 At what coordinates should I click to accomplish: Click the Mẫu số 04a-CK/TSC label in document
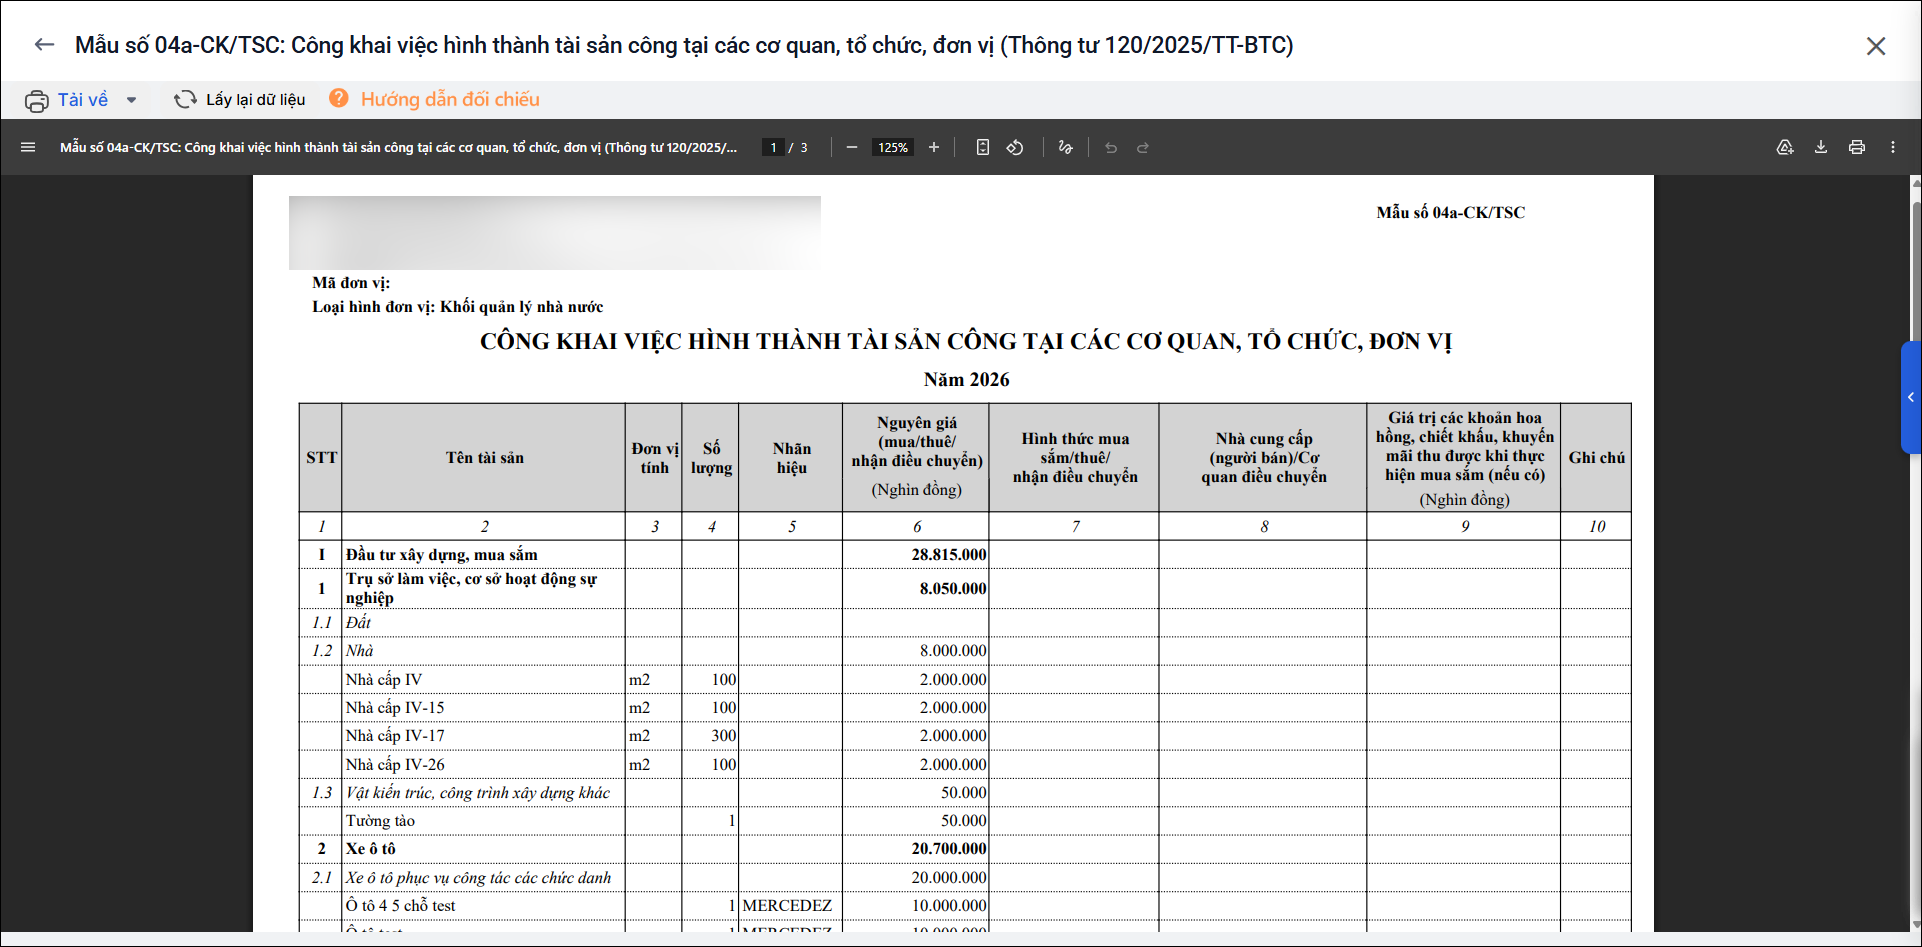coord(1450,212)
